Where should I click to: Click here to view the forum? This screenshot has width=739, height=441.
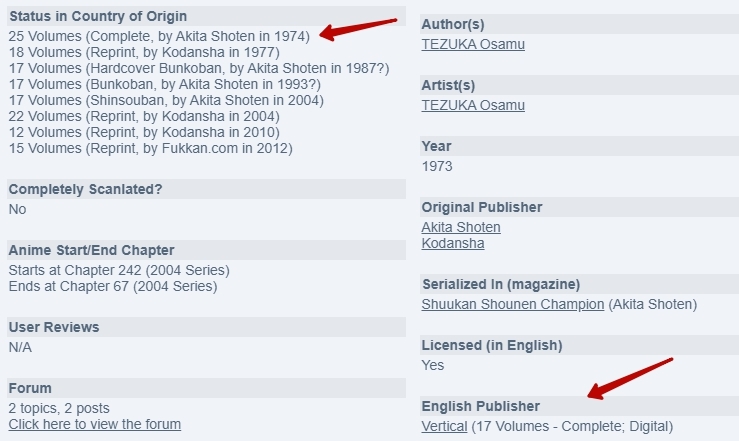pos(95,424)
